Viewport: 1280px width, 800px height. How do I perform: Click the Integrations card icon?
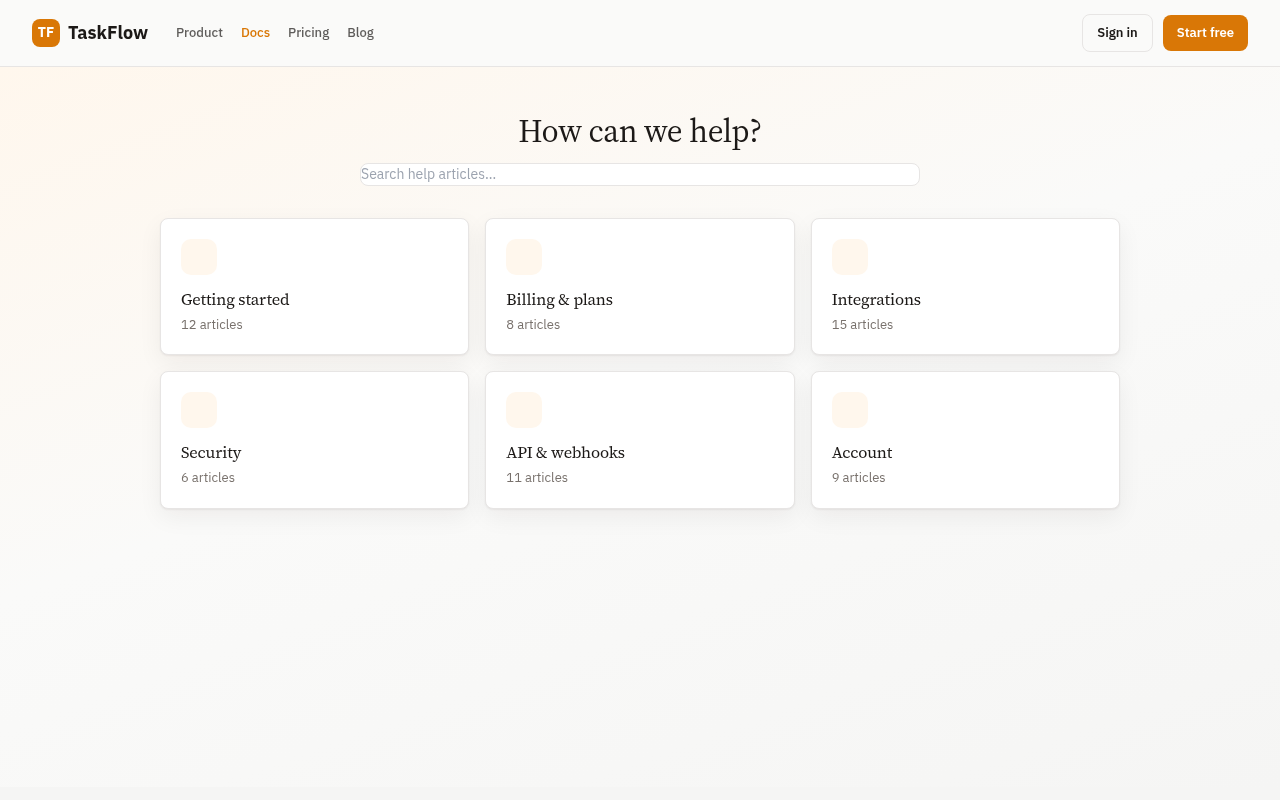(850, 257)
